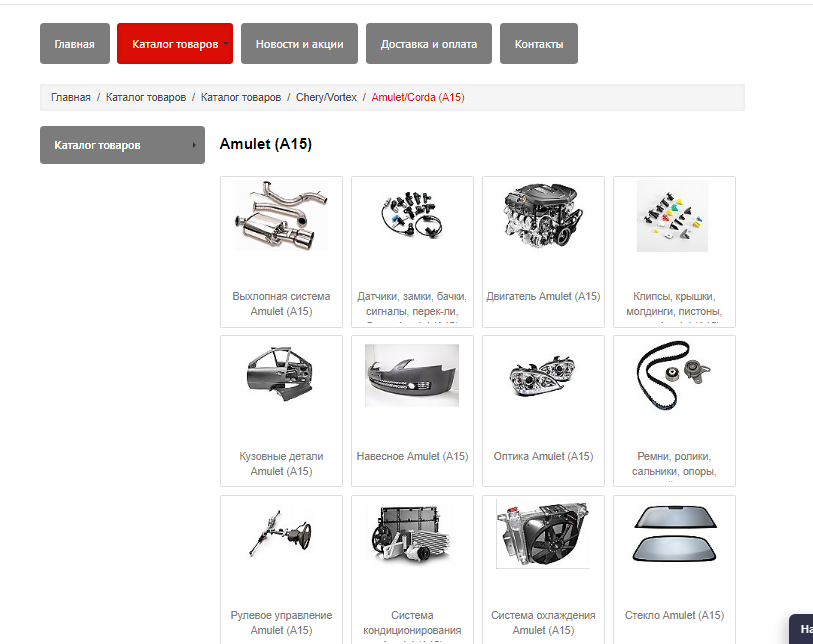Click Amulet/Corda (A15) breadcrumb item

tap(418, 97)
